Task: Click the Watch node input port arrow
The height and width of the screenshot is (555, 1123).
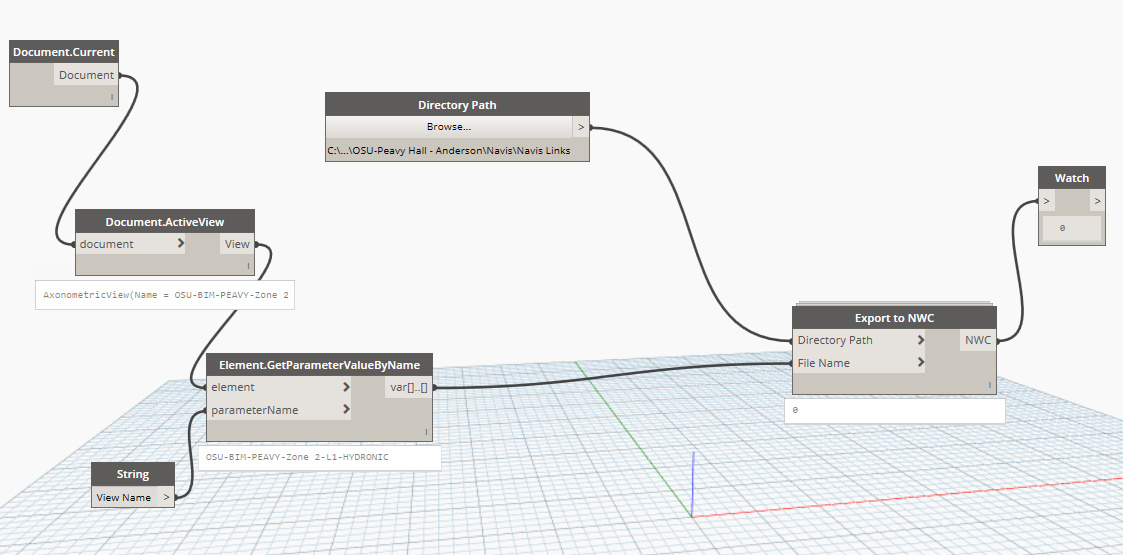Action: (1047, 201)
